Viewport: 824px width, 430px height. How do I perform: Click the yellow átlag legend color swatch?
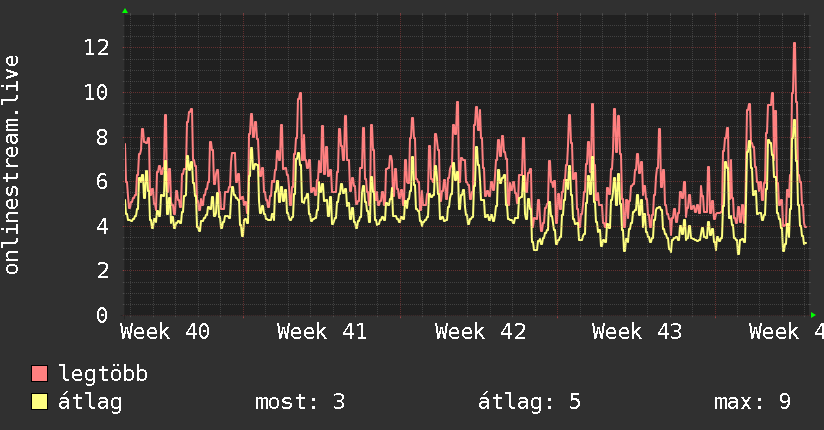(x=39, y=402)
